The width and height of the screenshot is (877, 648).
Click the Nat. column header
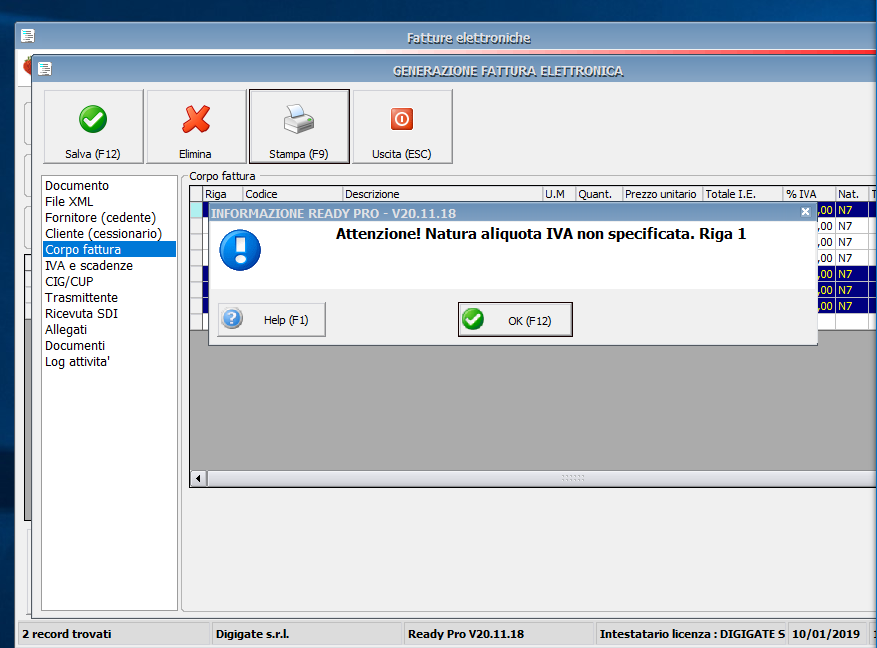(852, 194)
